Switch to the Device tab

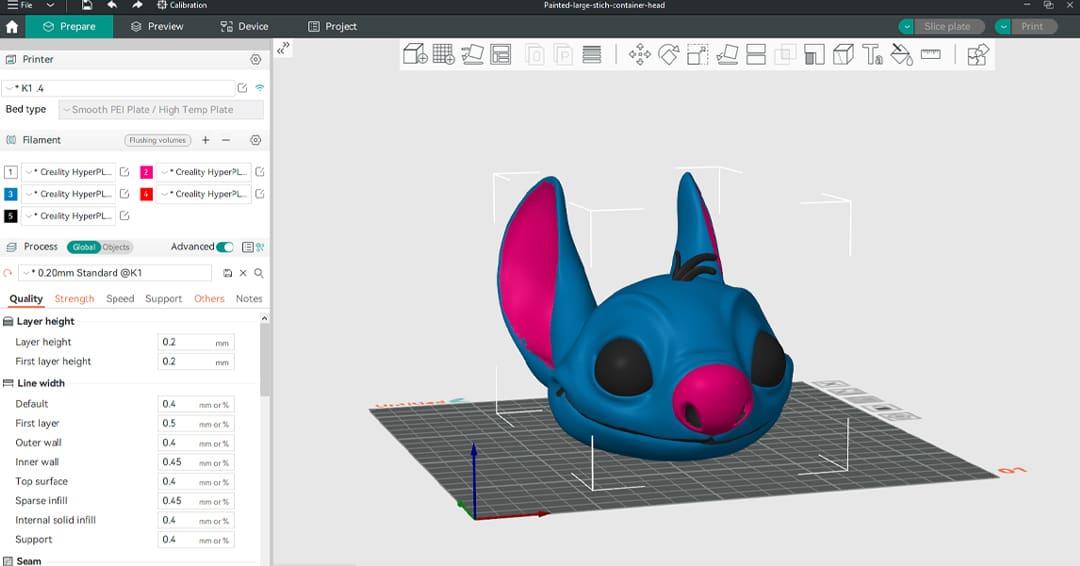tap(244, 27)
